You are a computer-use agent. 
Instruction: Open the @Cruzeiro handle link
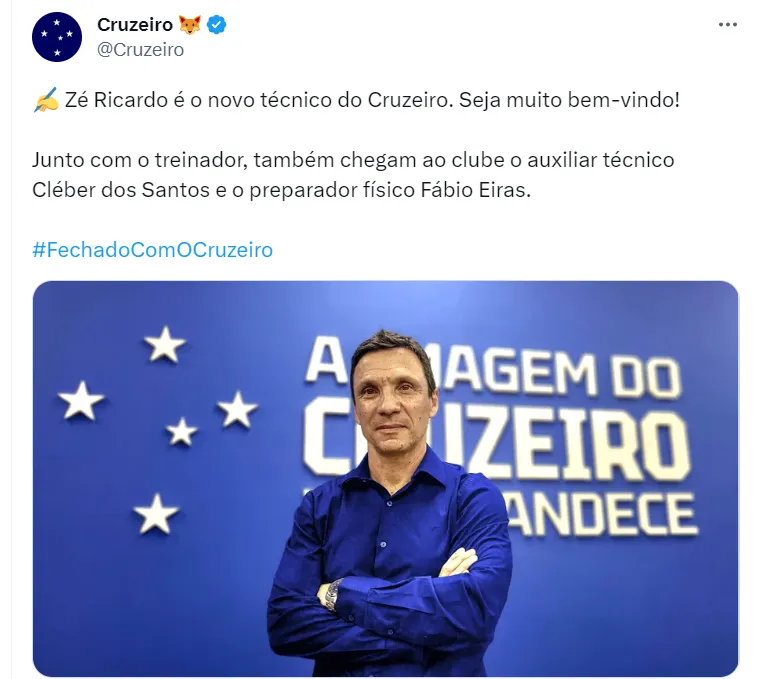(x=140, y=50)
